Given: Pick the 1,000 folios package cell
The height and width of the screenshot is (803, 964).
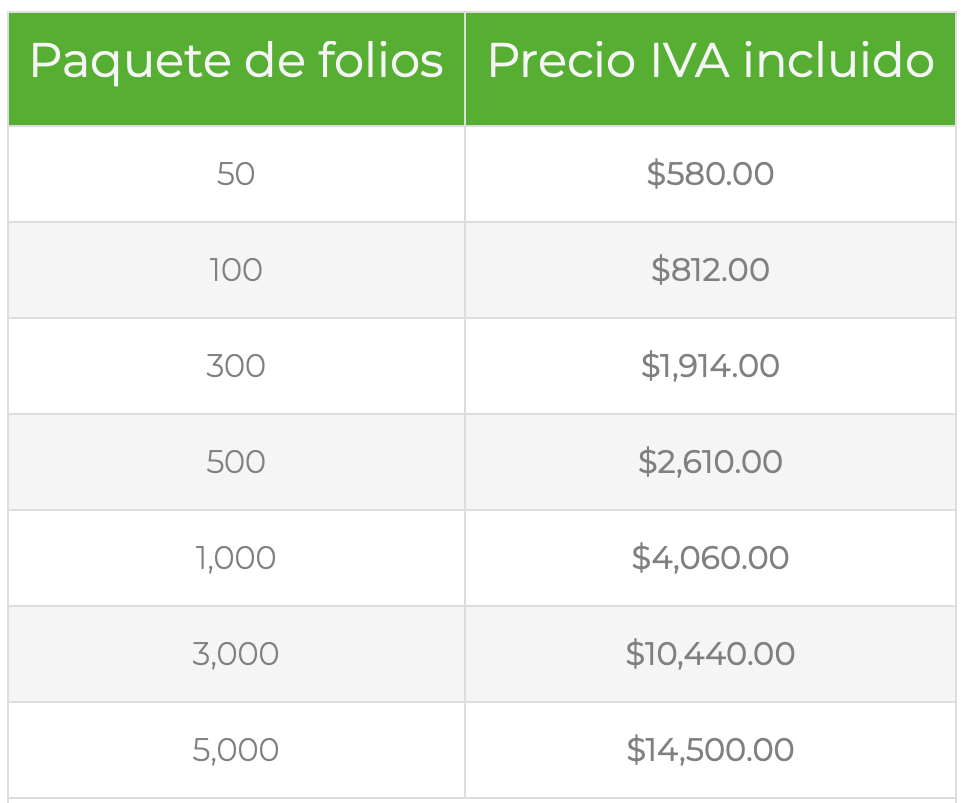Looking at the screenshot, I should tap(236, 558).
